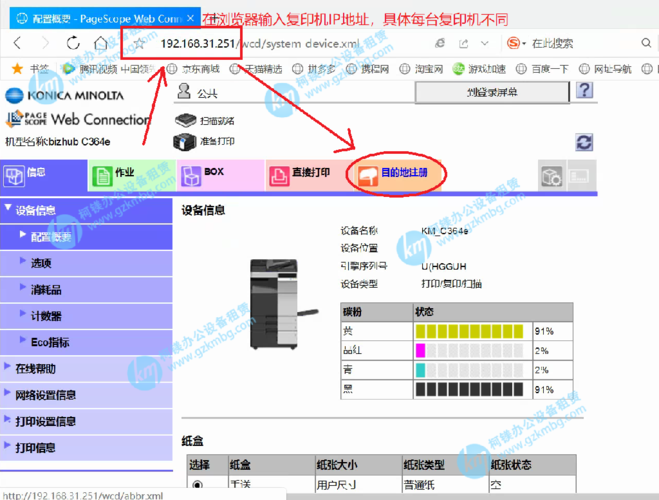Image resolution: width=659 pixels, height=500 pixels.
Task: Open 游戏加速 bookmark
Action: (479, 69)
